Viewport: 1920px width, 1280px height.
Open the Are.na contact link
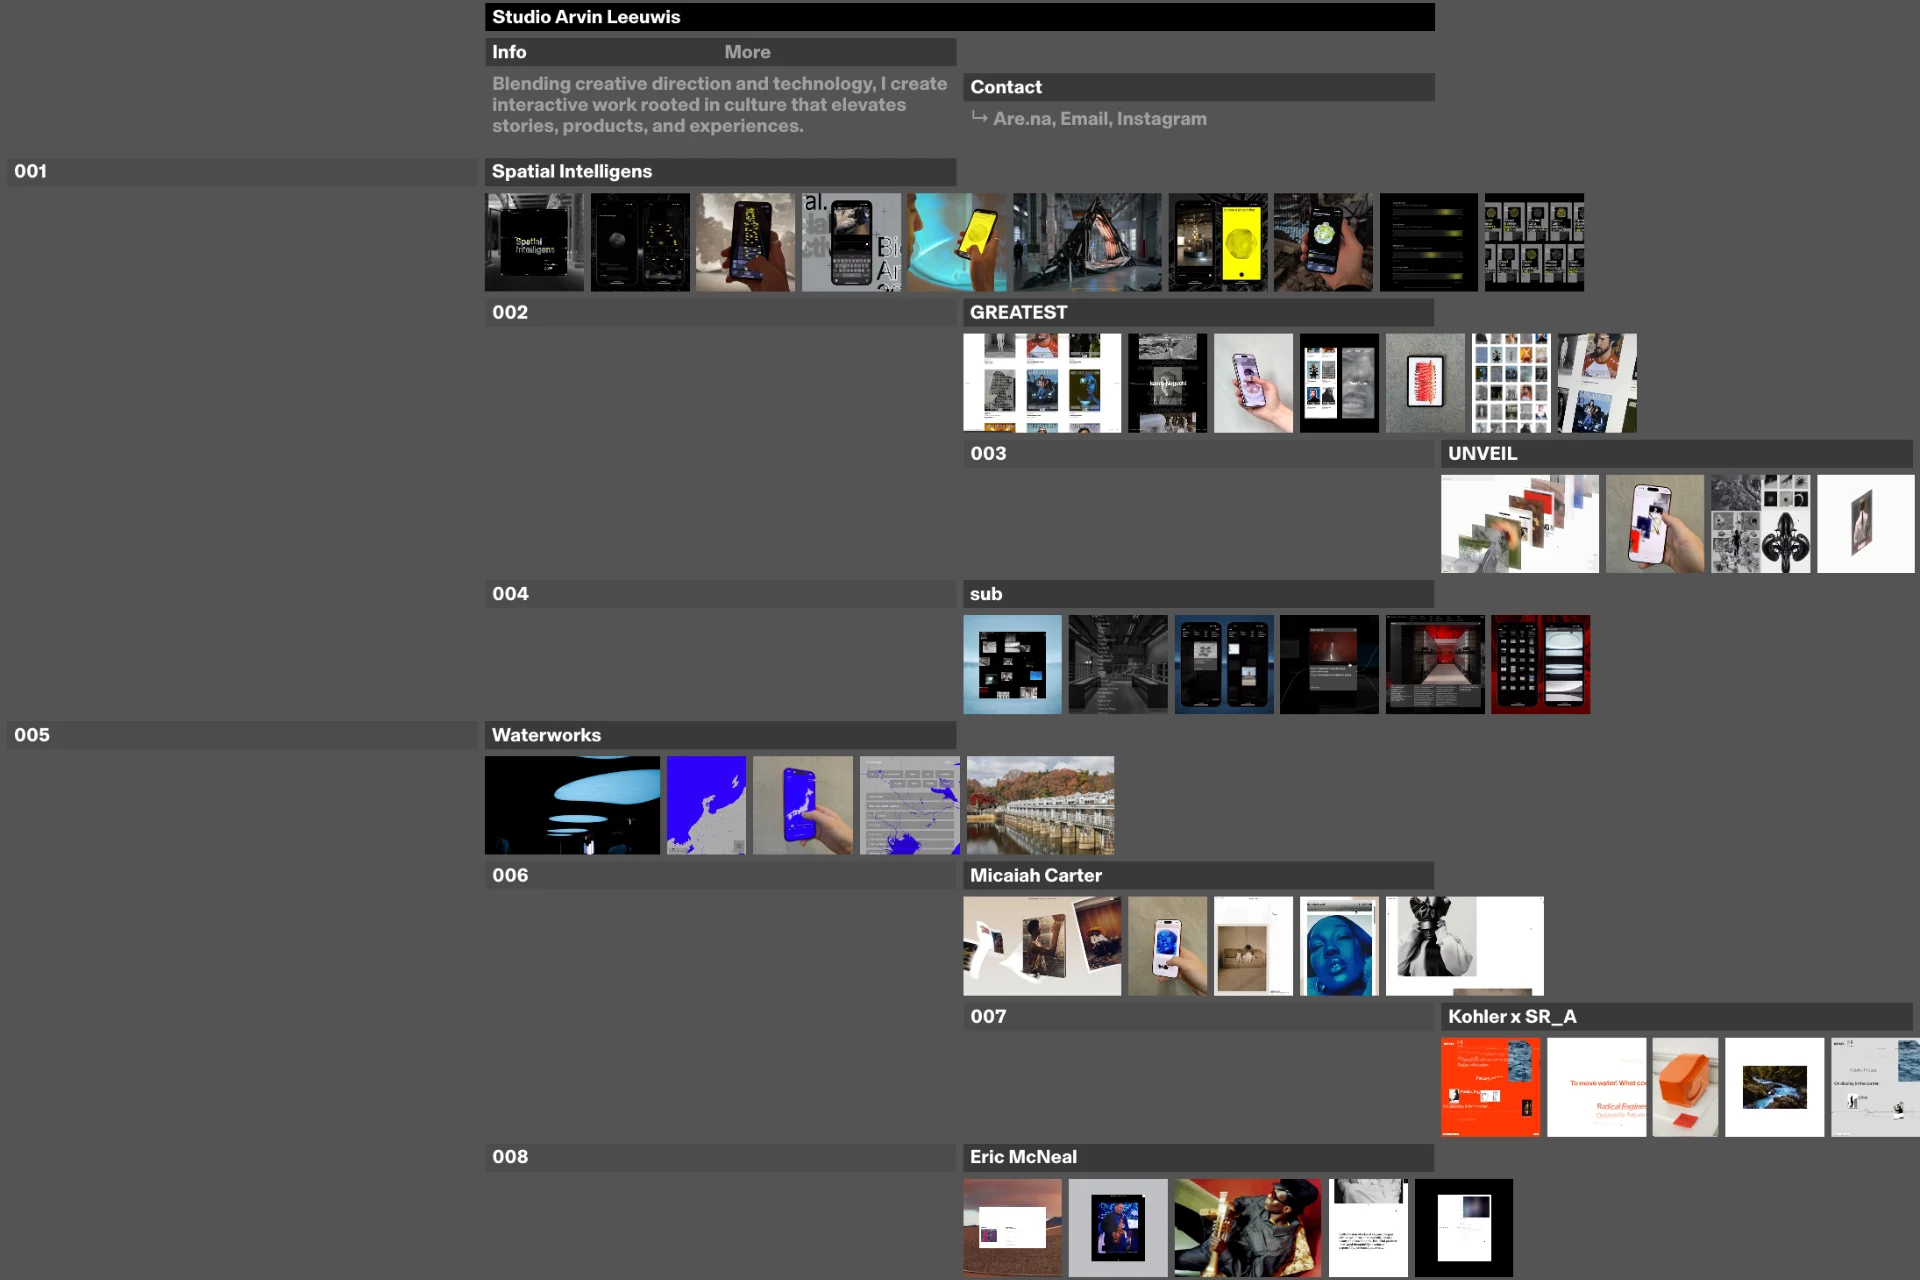[x=1022, y=118]
